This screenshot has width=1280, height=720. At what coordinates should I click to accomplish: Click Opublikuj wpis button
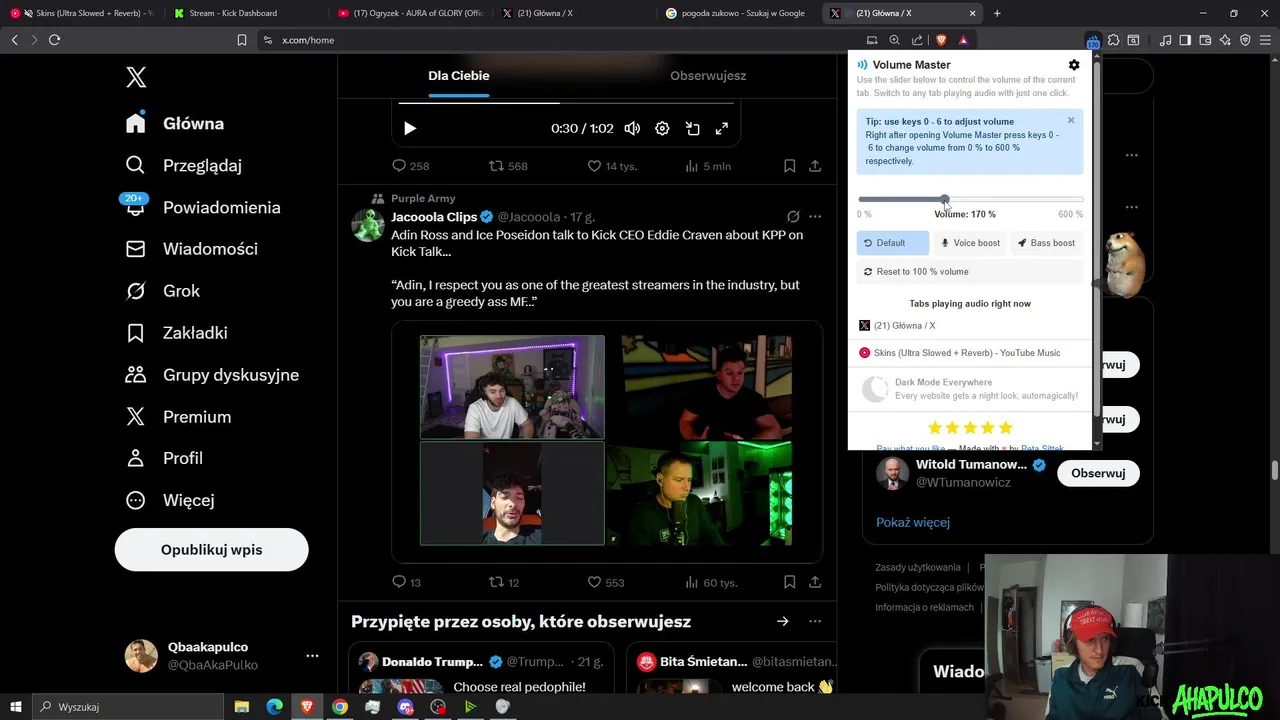[211, 550]
